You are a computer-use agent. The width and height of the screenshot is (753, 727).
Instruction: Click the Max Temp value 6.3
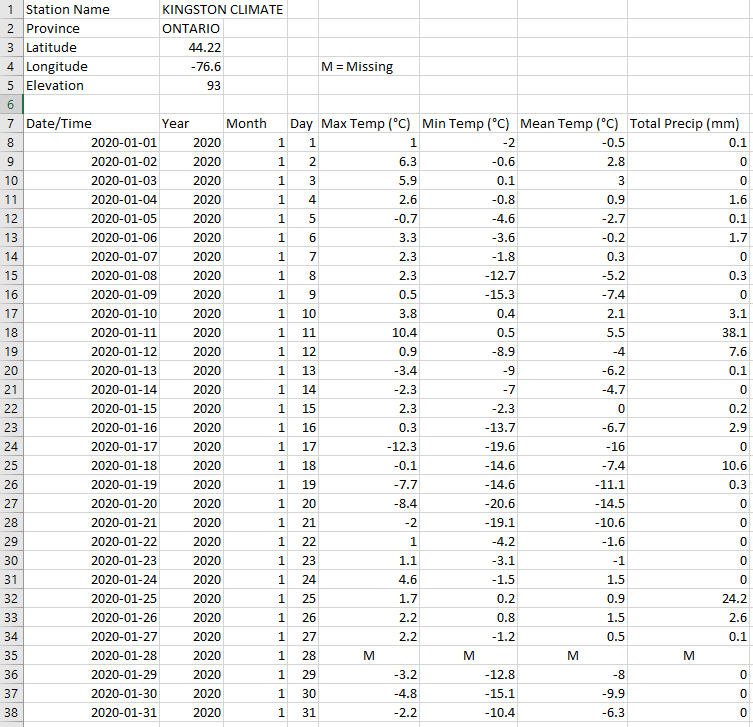click(x=369, y=162)
